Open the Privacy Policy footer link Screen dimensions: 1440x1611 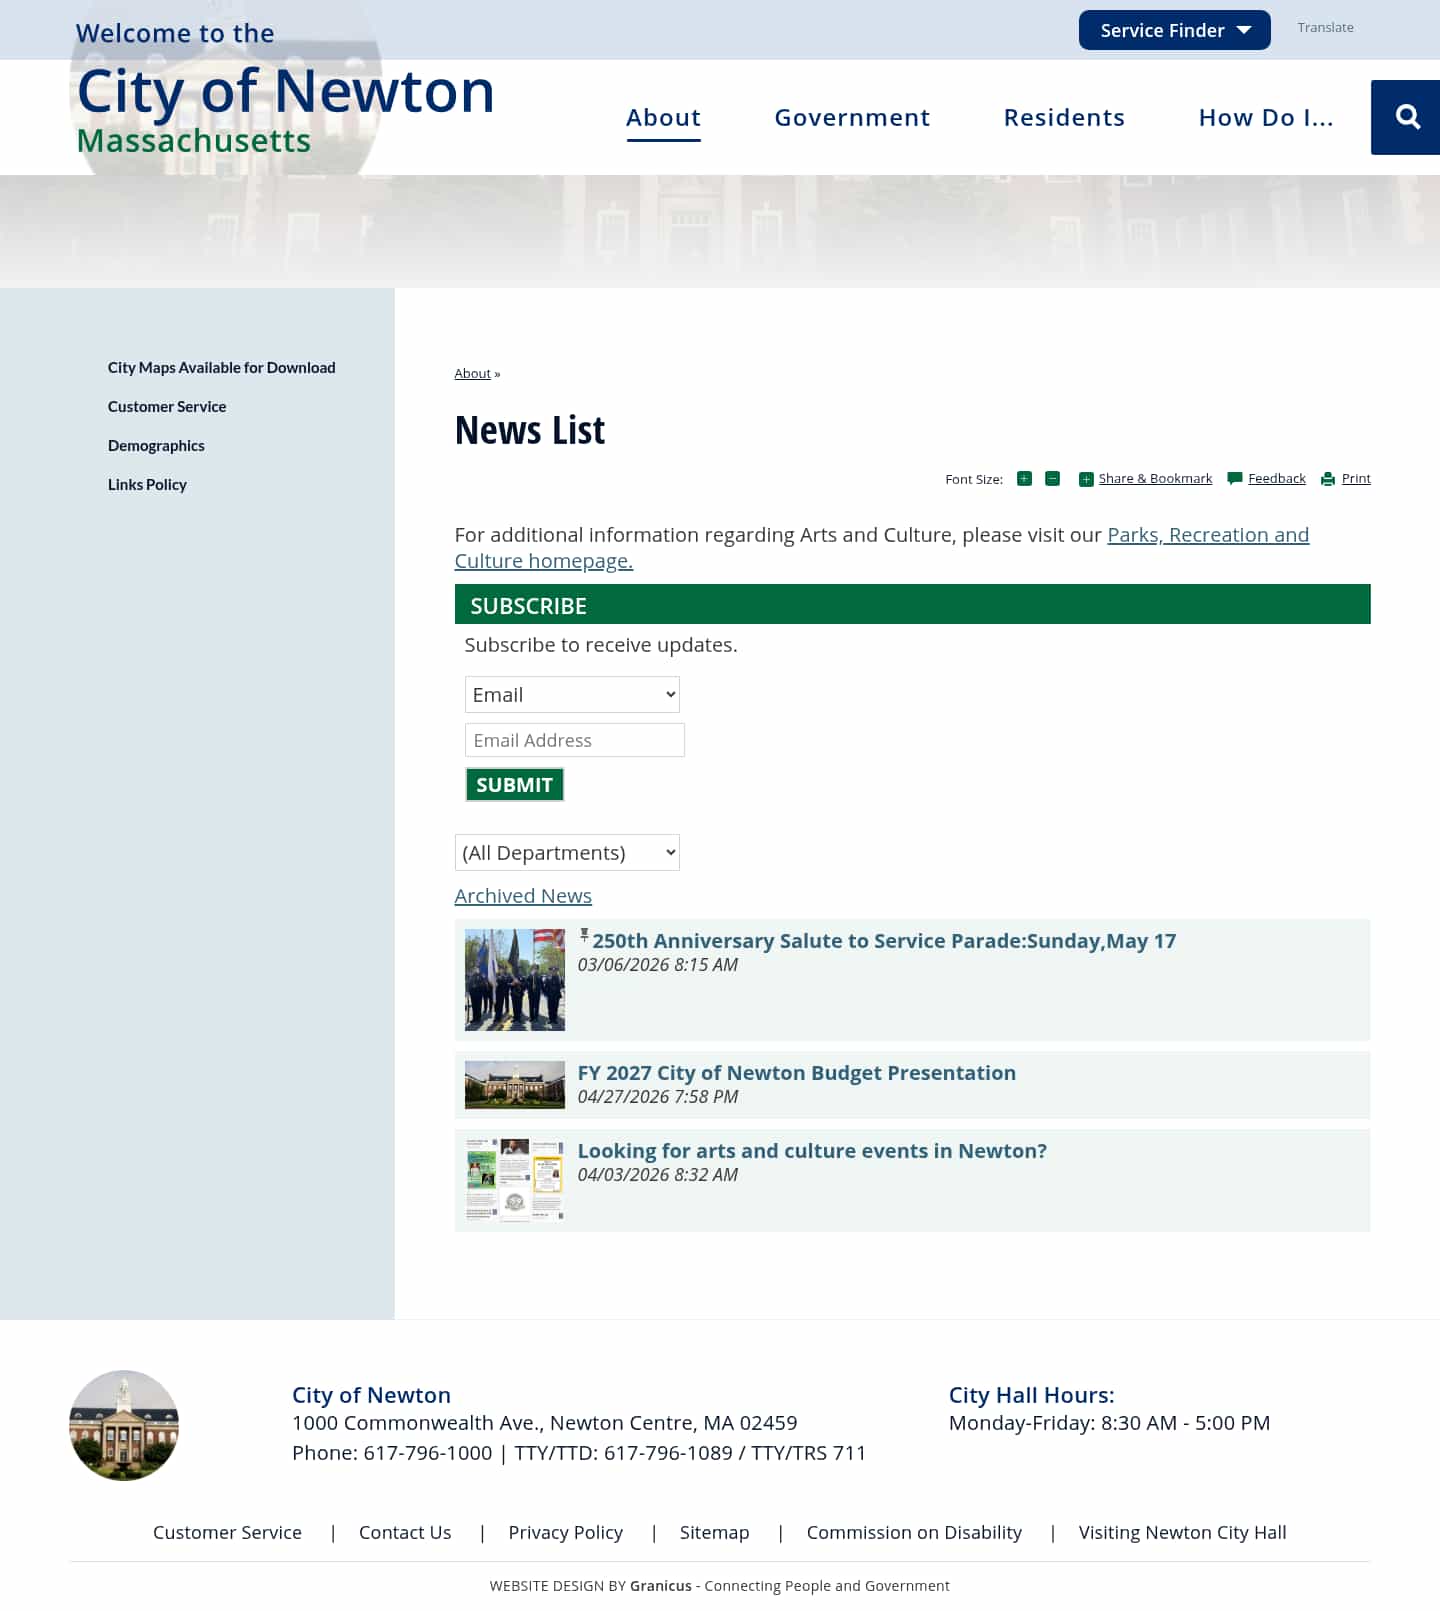click(x=565, y=1533)
